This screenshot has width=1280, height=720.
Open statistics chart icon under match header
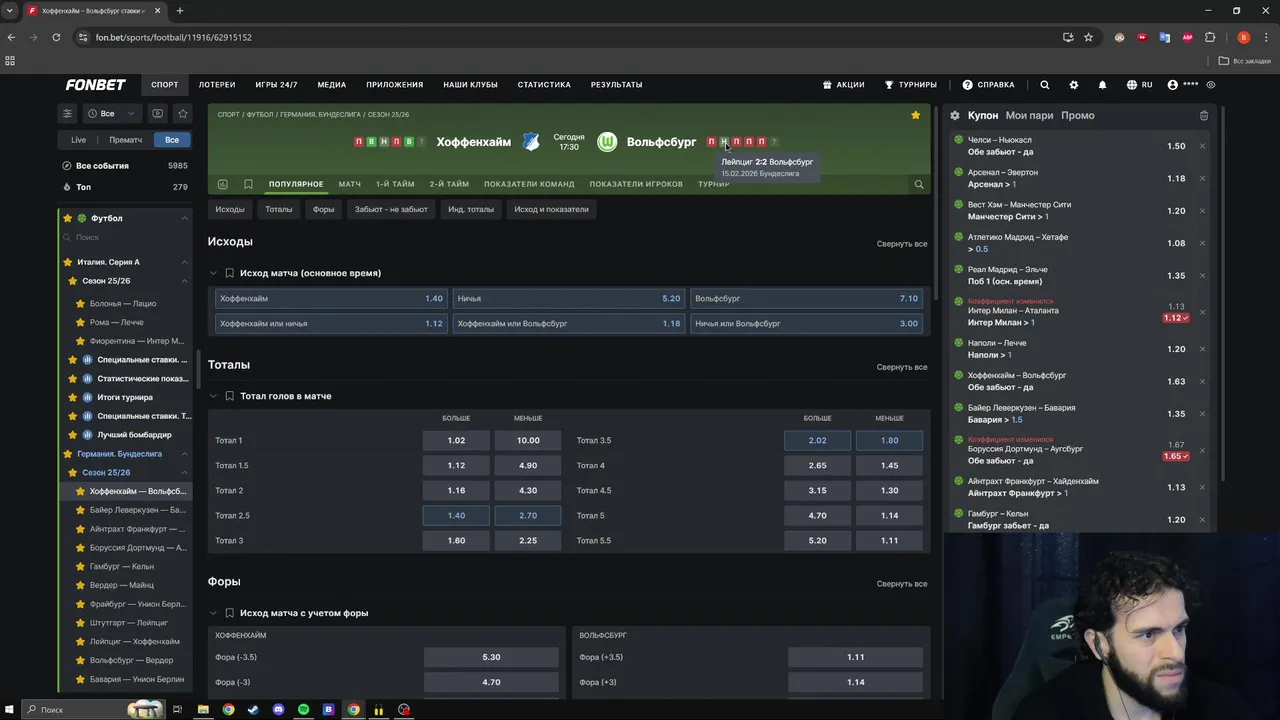pos(222,184)
